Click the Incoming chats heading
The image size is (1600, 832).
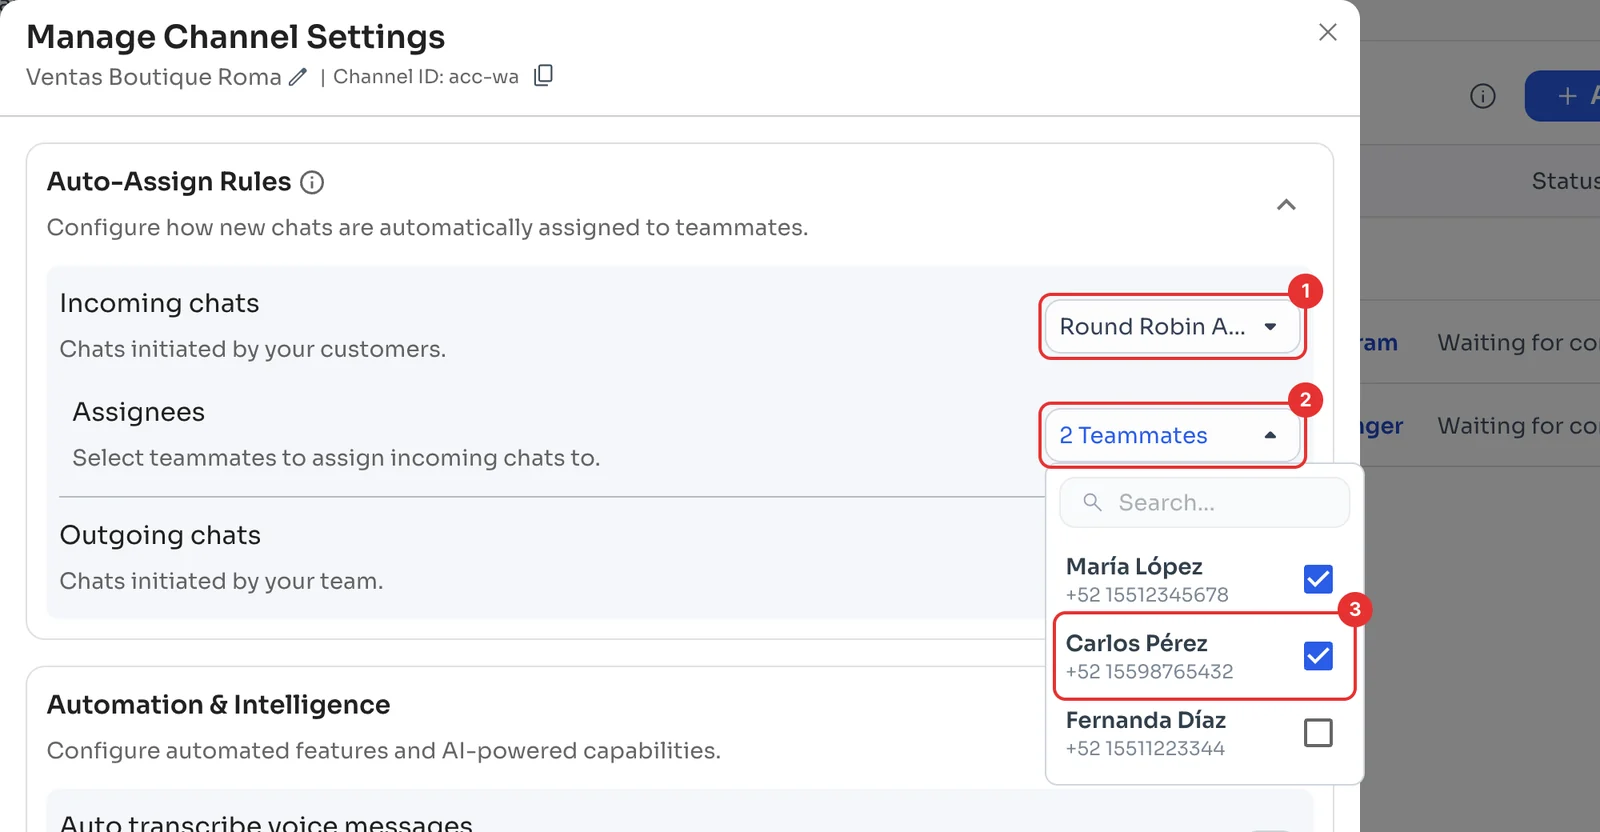(x=159, y=303)
